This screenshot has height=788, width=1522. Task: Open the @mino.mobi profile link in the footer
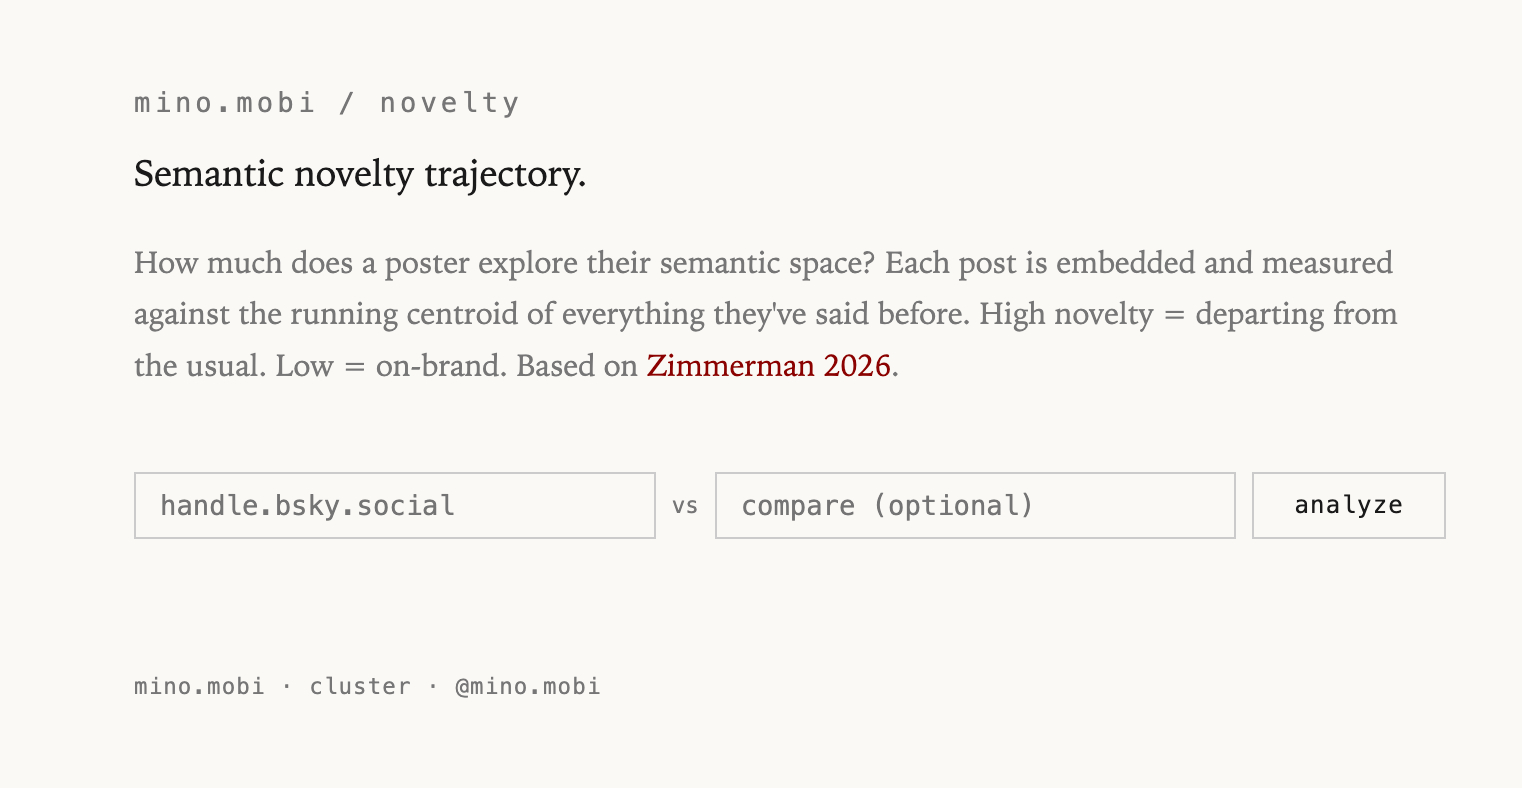[527, 686]
